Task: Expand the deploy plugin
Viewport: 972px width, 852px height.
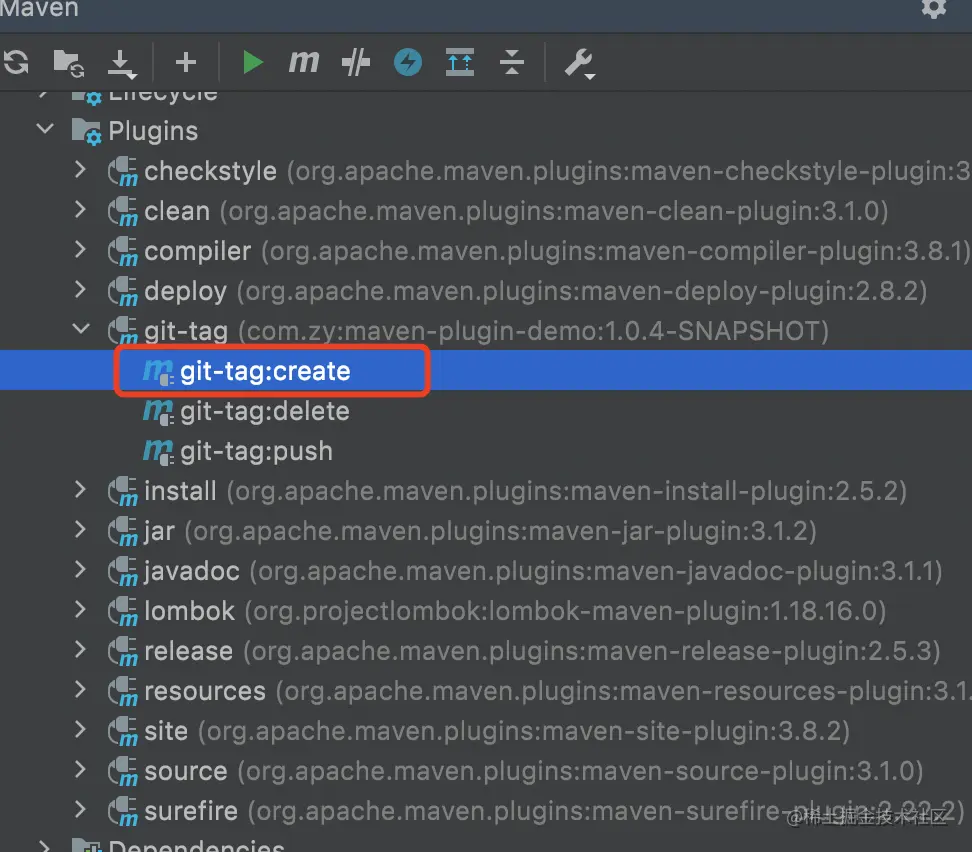Action: [80, 290]
